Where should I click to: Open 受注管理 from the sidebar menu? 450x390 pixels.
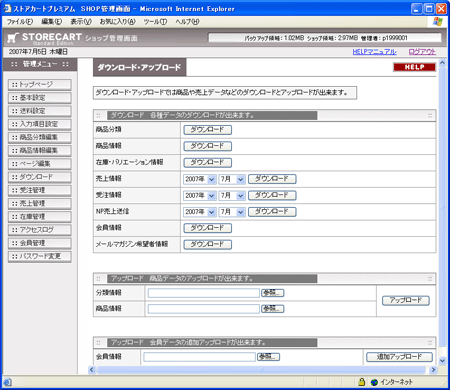click(40, 190)
